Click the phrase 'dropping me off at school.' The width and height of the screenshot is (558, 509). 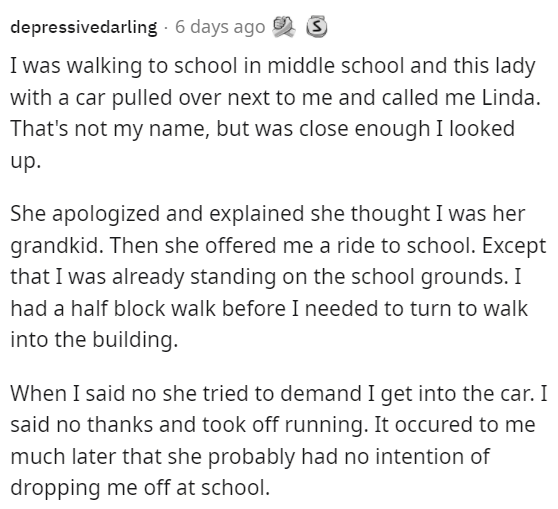(x=140, y=488)
